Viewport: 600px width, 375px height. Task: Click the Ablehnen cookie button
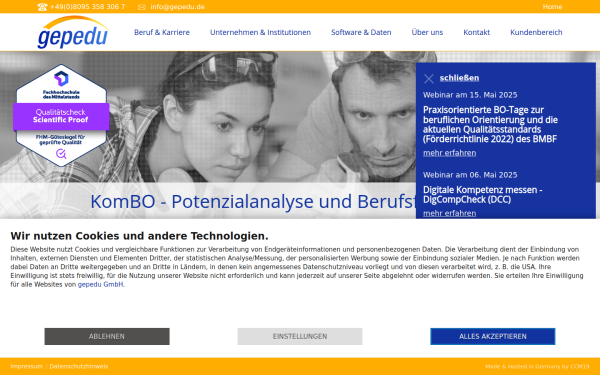pyautogui.click(x=107, y=336)
